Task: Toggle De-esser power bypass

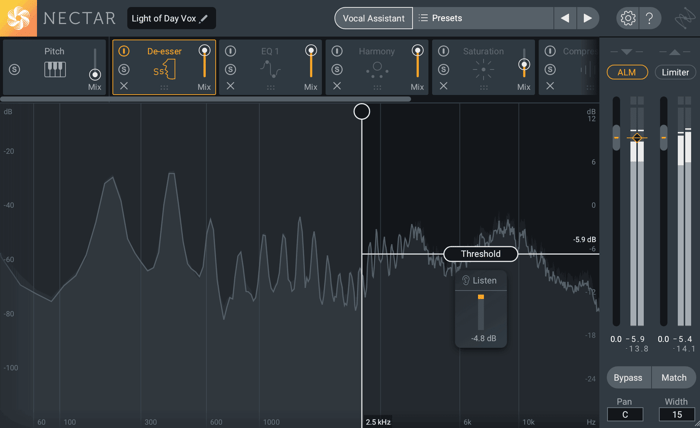Action: tap(124, 51)
